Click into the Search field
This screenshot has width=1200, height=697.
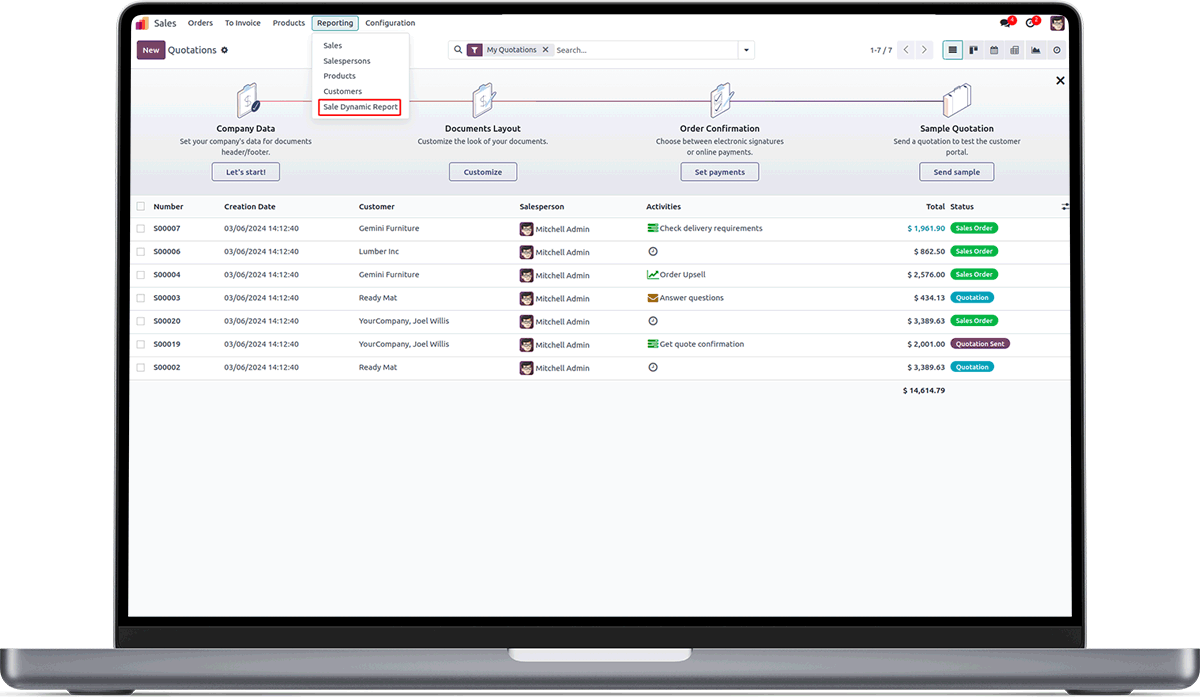click(x=645, y=50)
